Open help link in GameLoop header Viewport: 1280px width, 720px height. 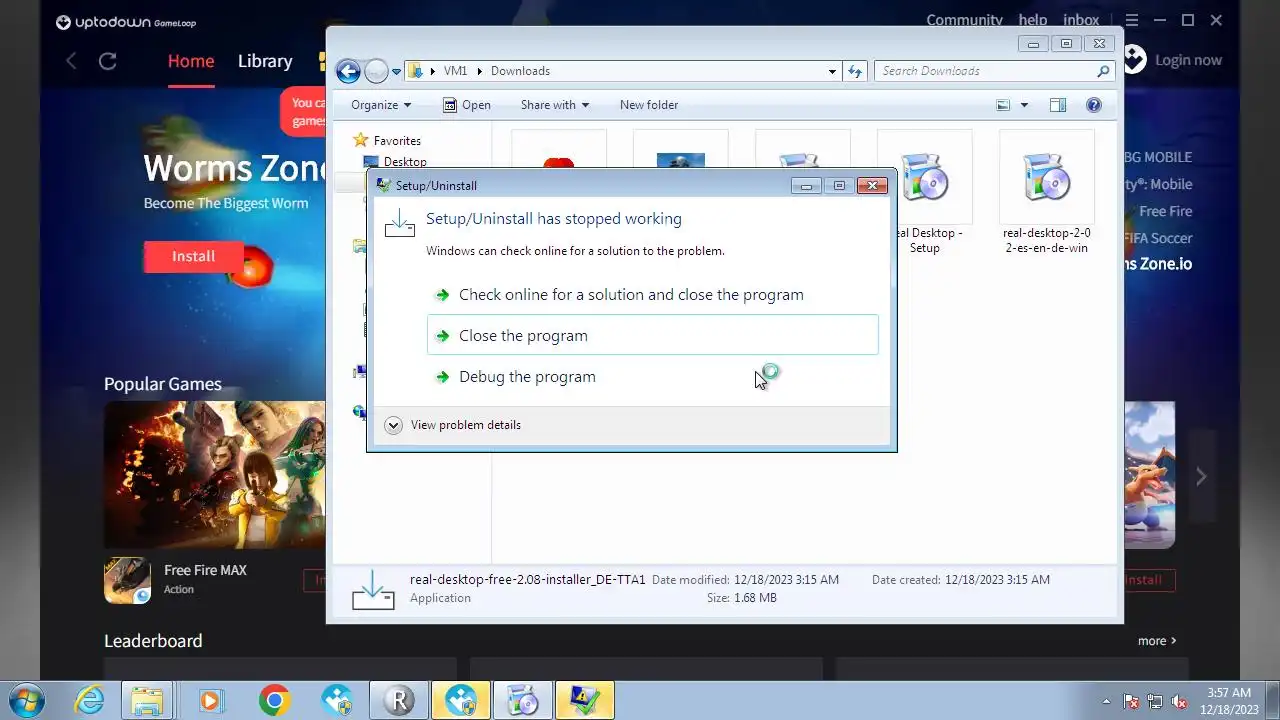coord(1033,20)
